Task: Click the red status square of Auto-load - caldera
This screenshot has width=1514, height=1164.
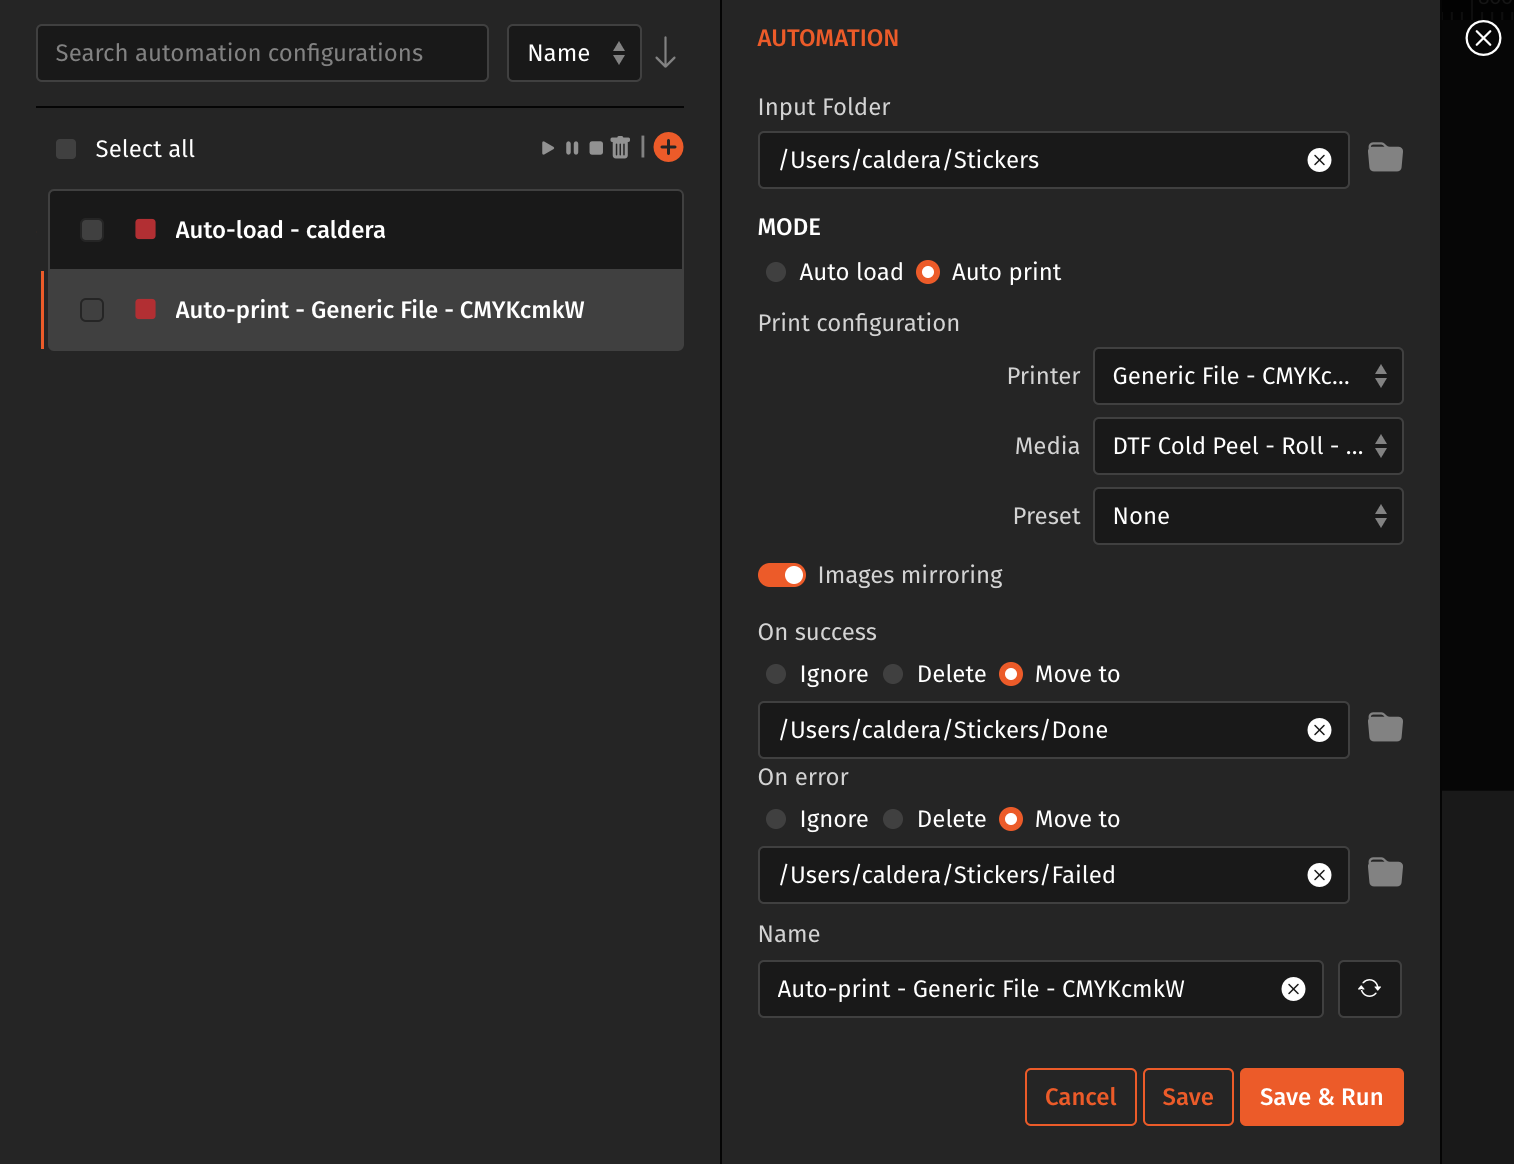Action: click(x=146, y=229)
